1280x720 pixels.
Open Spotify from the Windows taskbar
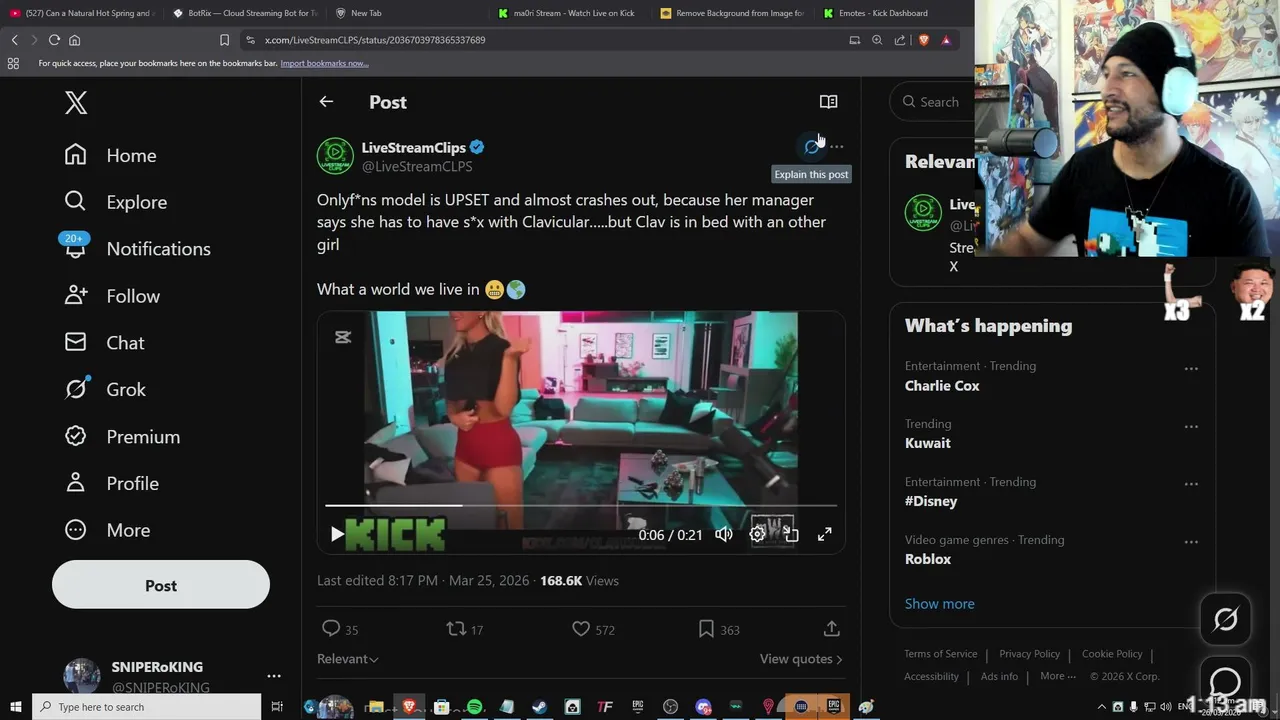(474, 707)
